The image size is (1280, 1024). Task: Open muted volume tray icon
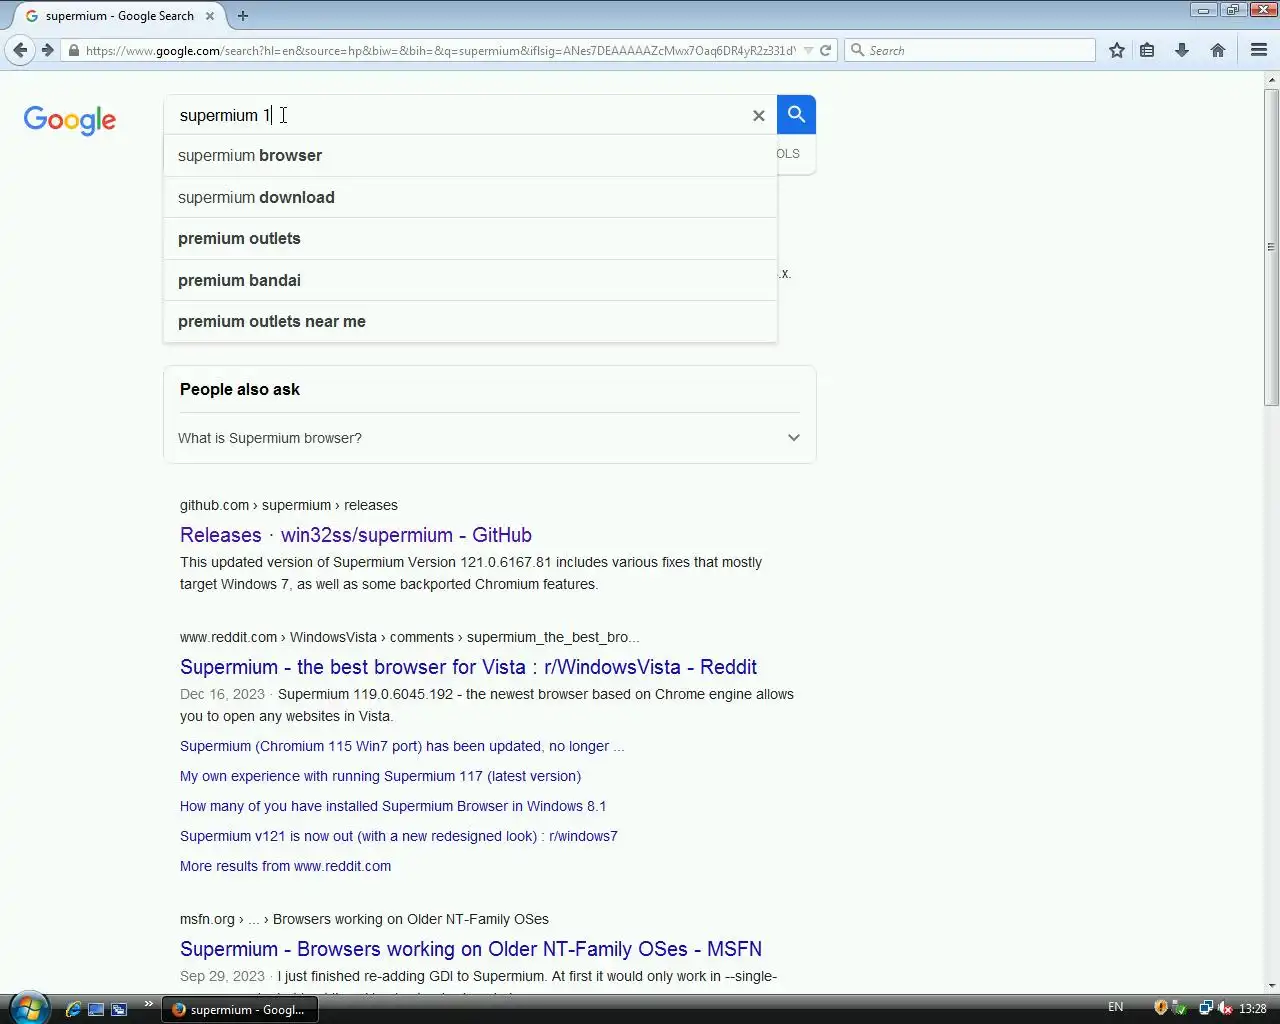(1225, 1008)
